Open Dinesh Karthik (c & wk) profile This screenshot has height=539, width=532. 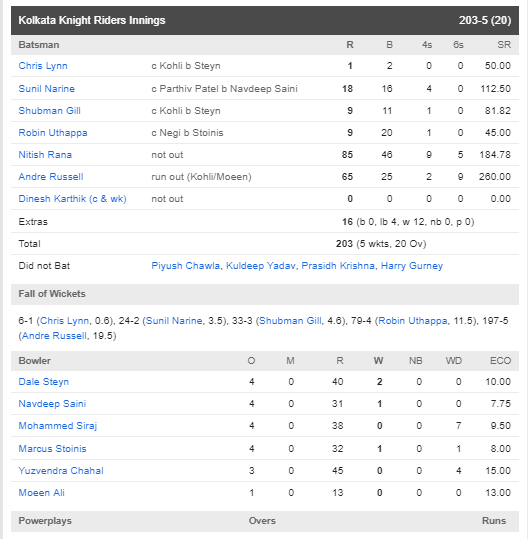pyautogui.click(x=73, y=199)
